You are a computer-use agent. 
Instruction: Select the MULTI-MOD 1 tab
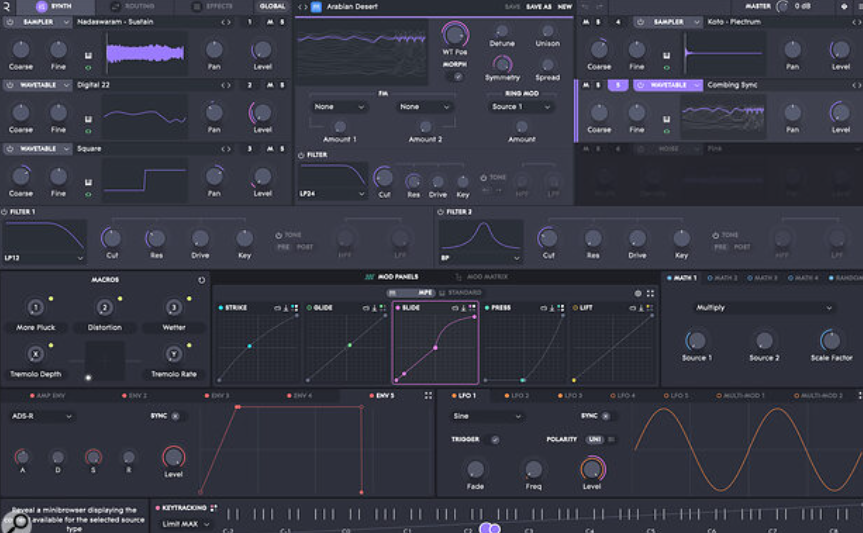coord(740,396)
